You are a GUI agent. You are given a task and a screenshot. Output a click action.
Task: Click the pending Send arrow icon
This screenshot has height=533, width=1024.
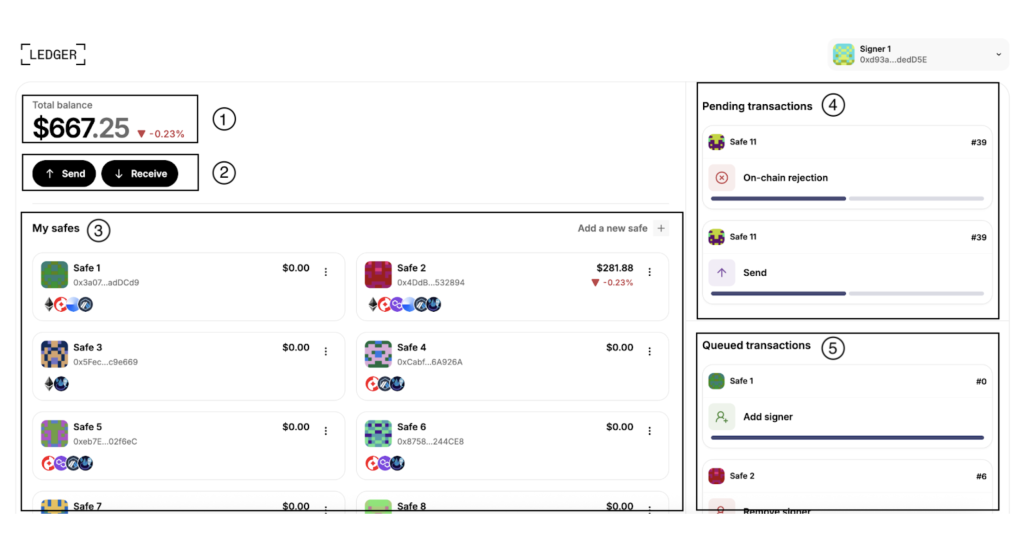tap(722, 272)
